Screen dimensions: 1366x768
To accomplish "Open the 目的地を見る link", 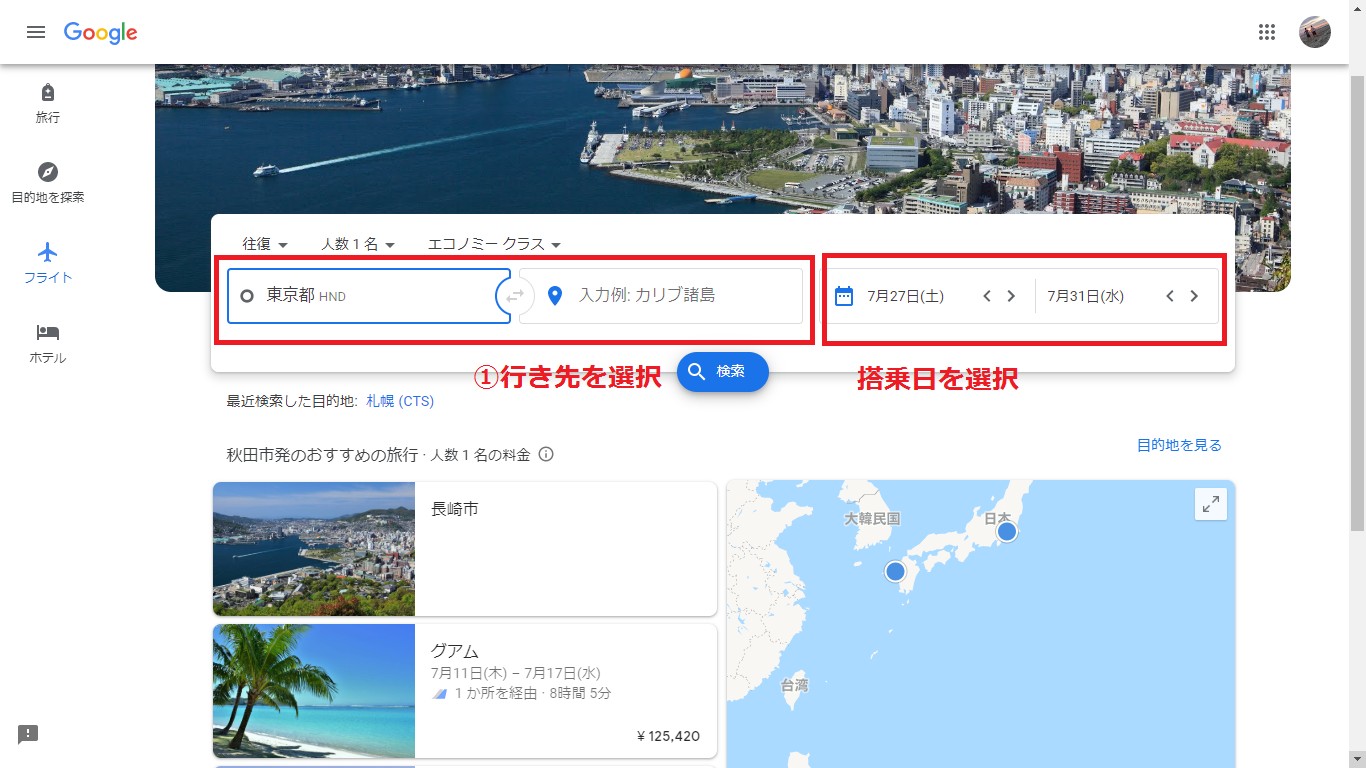I will [x=1179, y=445].
